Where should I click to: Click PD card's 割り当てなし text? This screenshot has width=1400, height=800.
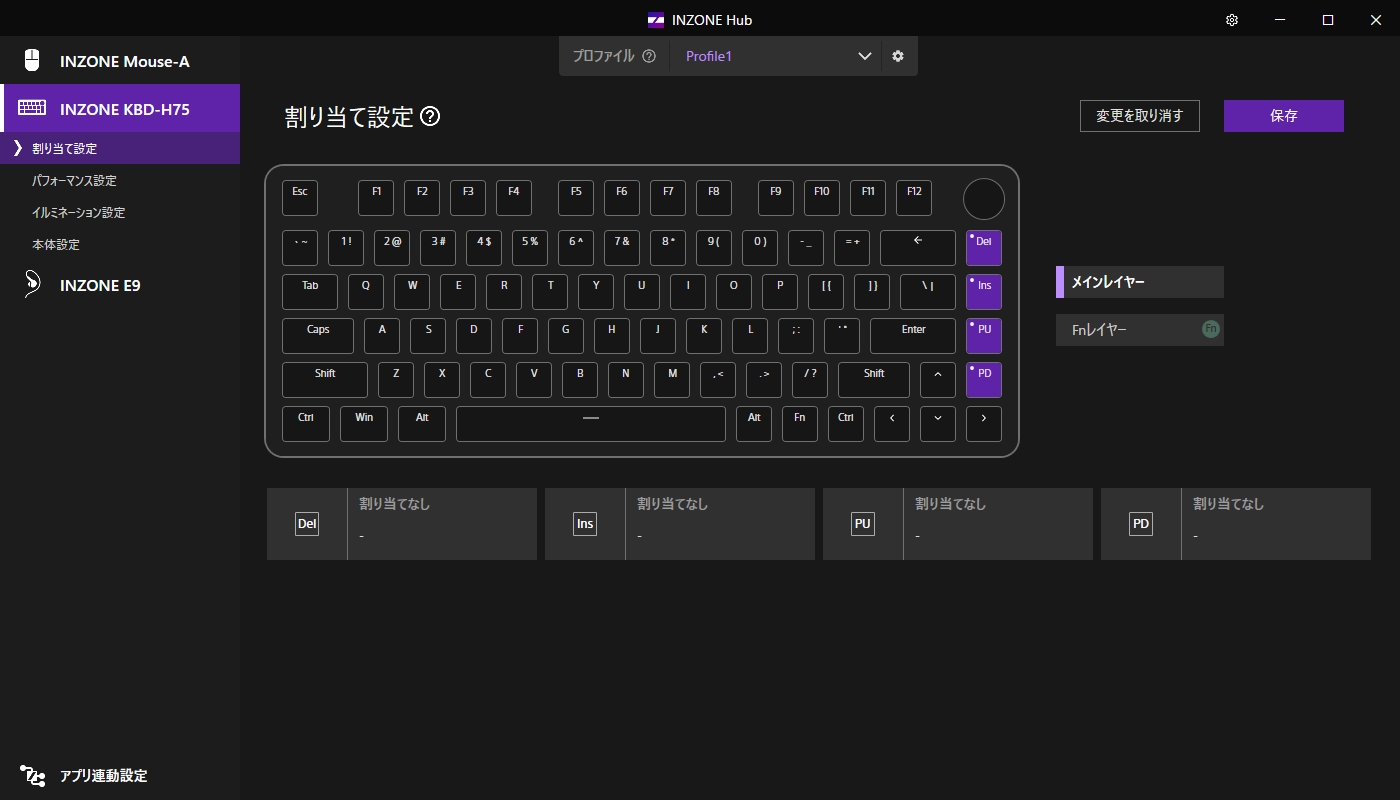(x=1229, y=504)
